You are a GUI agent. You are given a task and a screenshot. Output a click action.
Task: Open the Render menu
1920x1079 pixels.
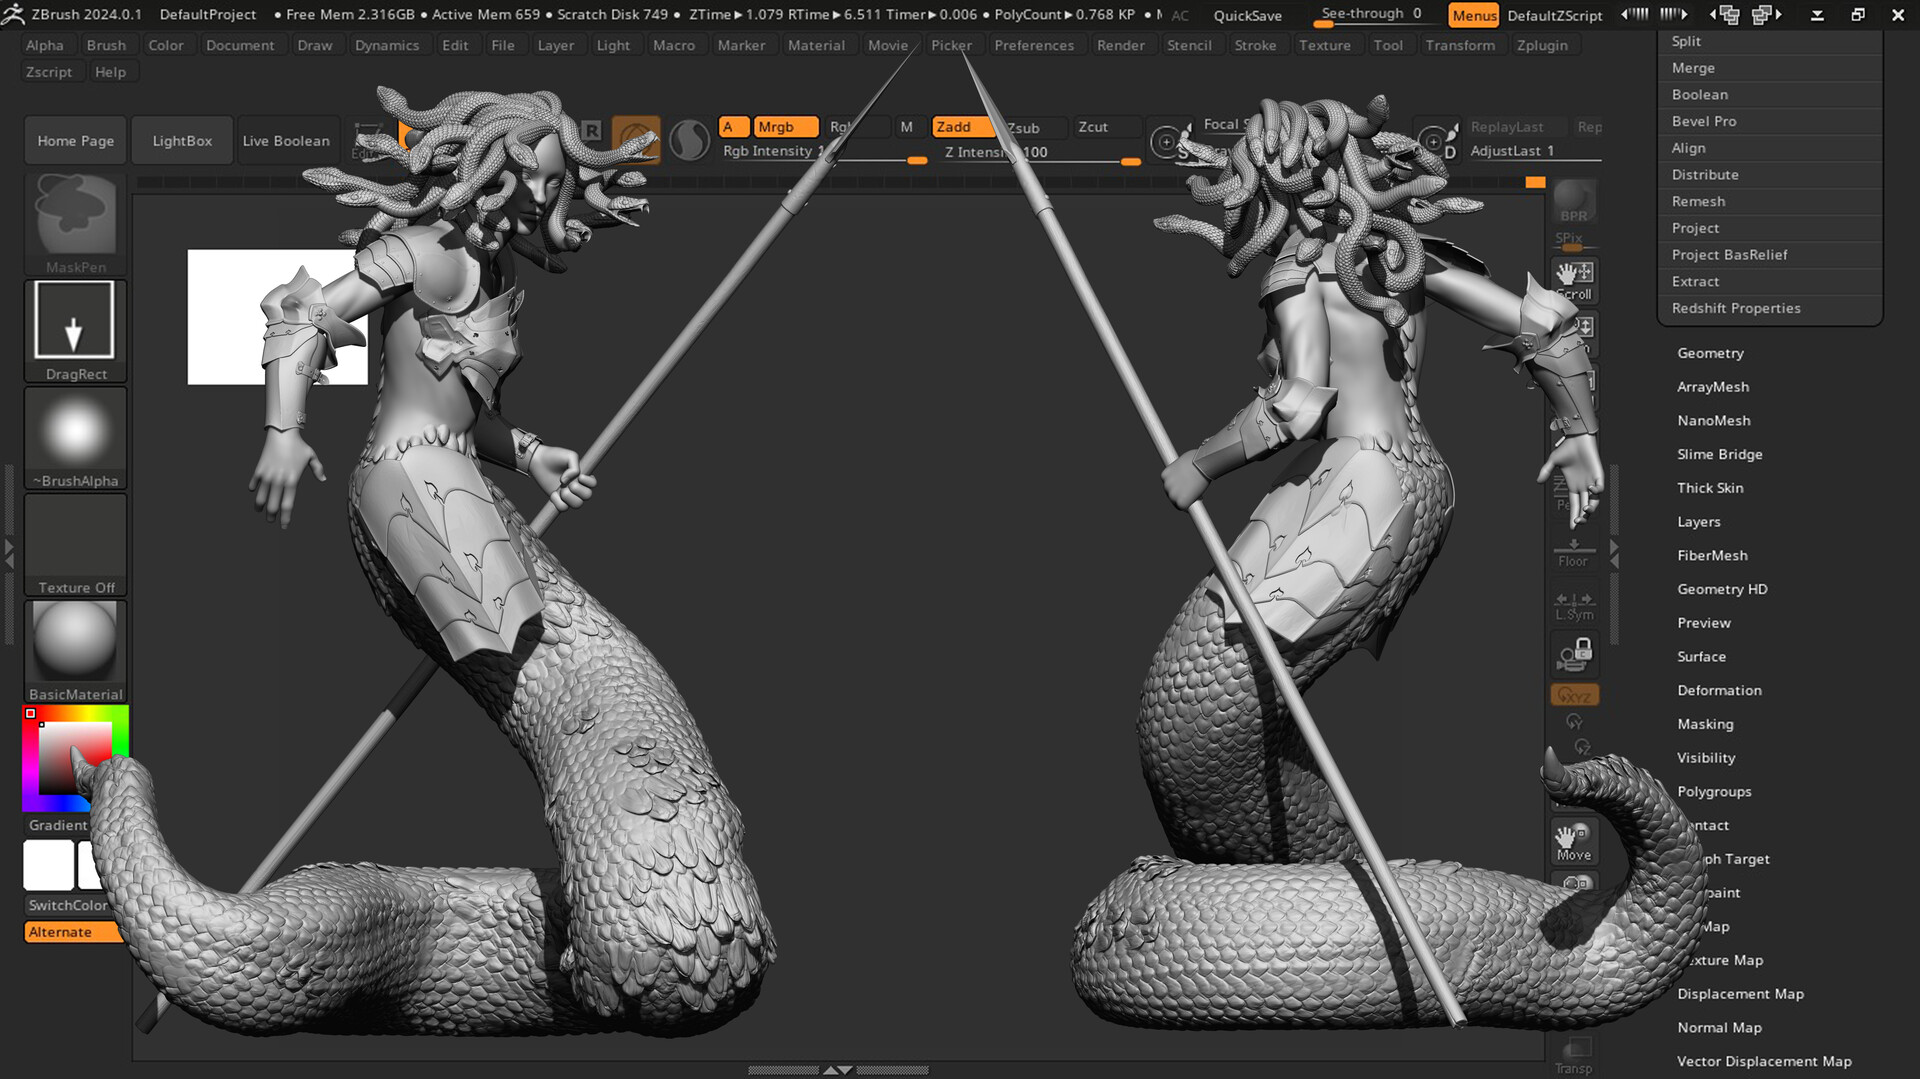pos(1120,45)
